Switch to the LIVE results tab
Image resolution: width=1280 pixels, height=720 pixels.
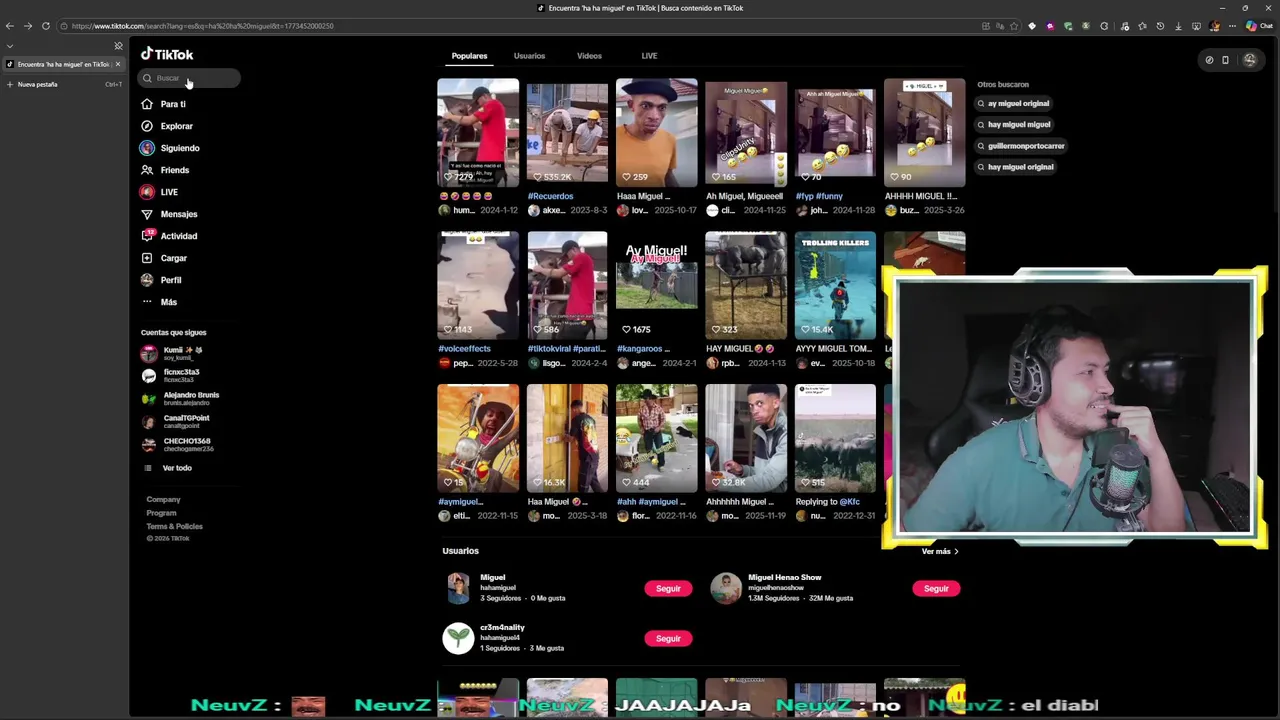click(649, 56)
